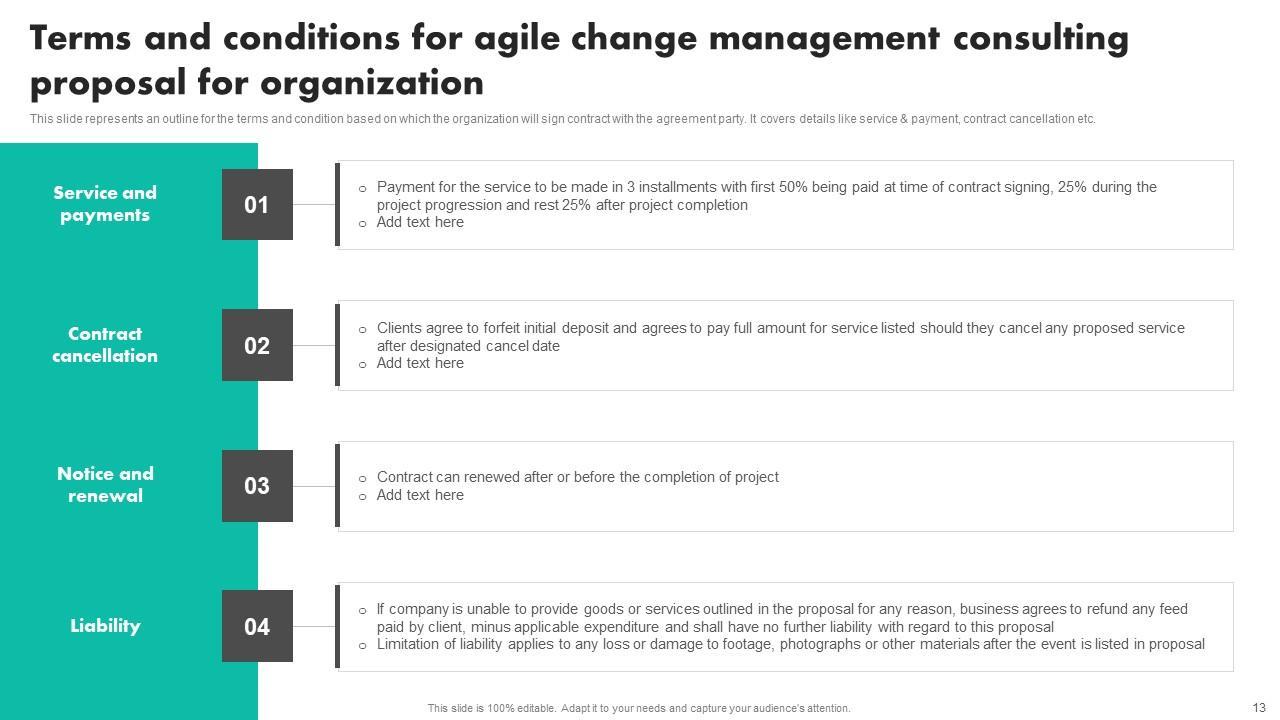Click the slide title about terms and conditions
This screenshot has width=1280, height=720.
(579, 60)
